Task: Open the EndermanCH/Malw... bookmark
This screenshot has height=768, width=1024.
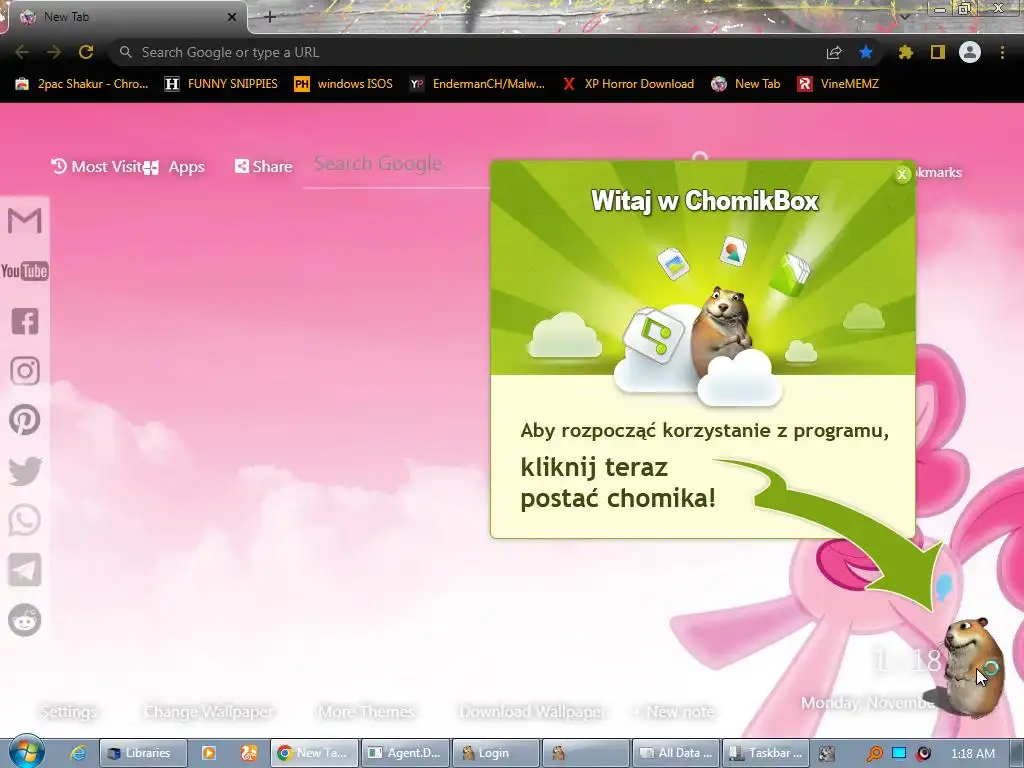Action: click(x=477, y=84)
